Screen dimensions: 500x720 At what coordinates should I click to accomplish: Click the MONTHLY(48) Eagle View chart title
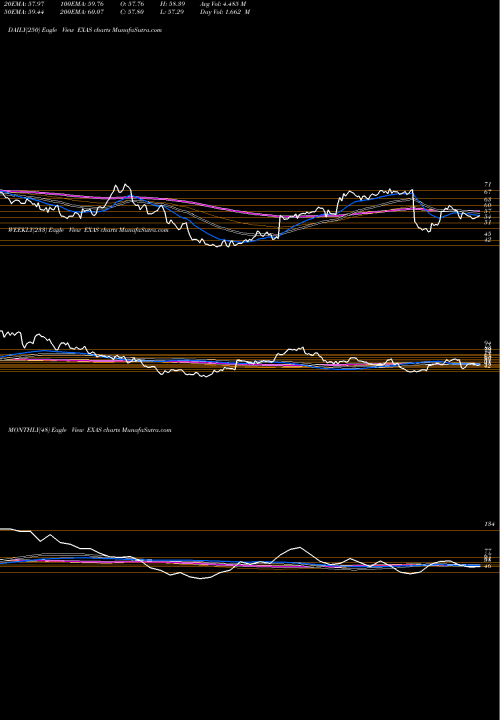(90, 430)
